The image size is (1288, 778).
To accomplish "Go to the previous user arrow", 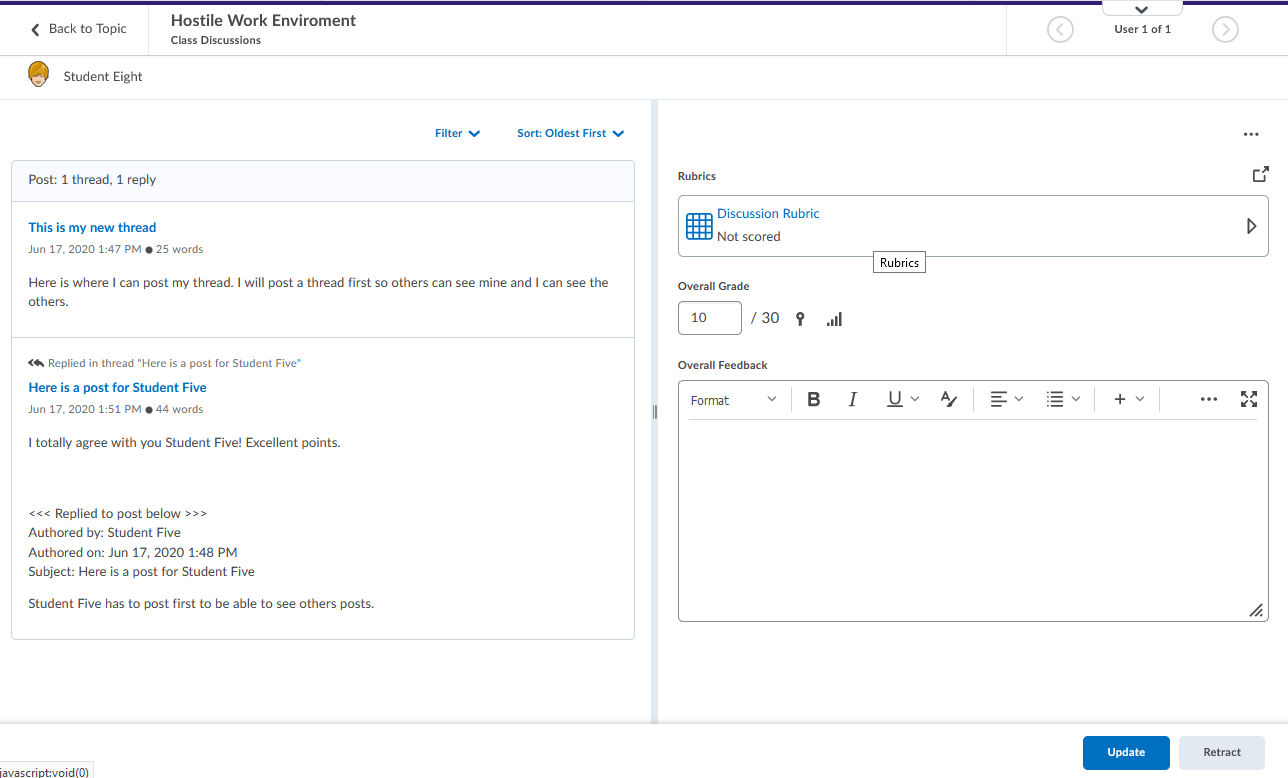I will tap(1060, 30).
